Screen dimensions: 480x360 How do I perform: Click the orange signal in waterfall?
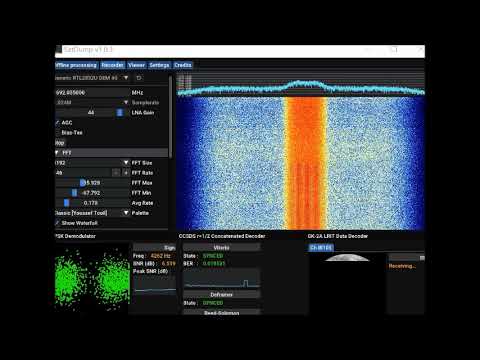click(x=305, y=163)
